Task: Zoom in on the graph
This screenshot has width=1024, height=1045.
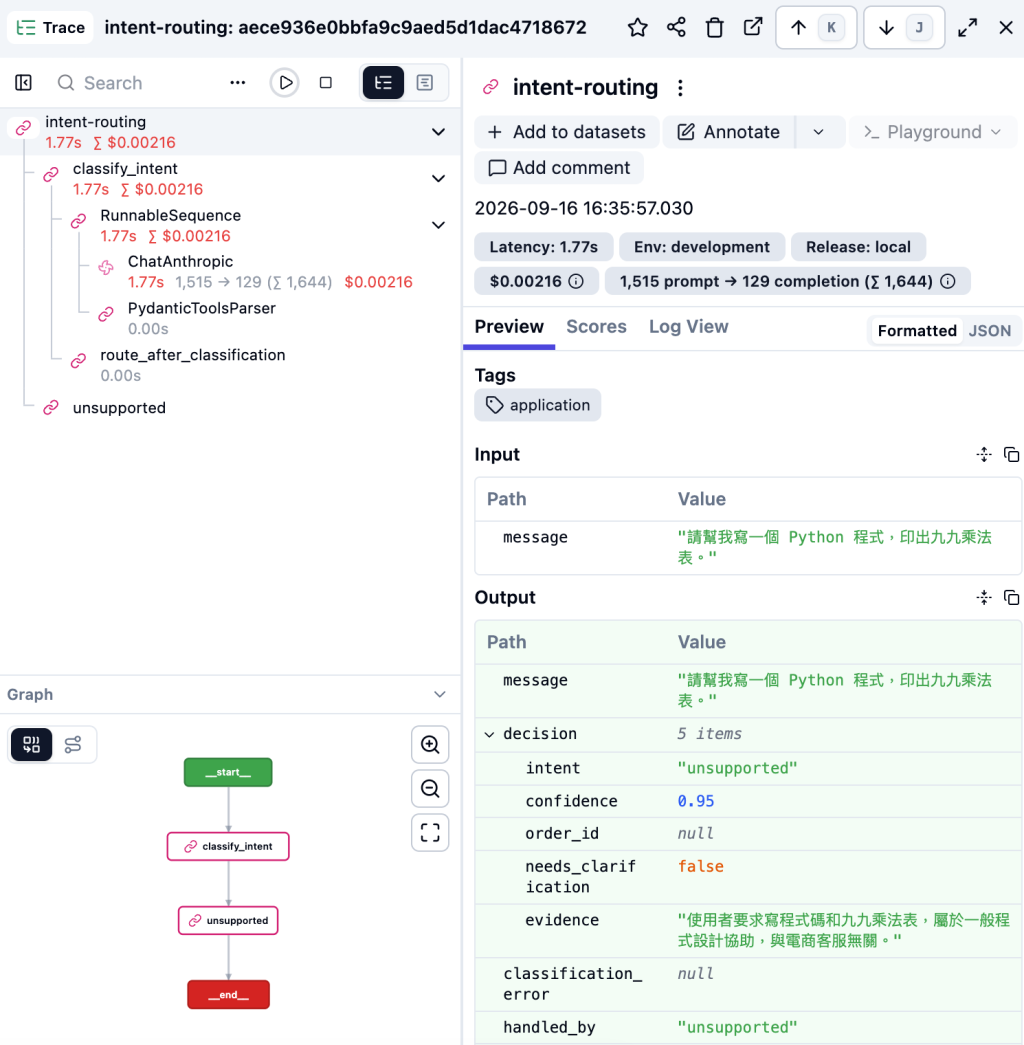Action: (x=430, y=744)
